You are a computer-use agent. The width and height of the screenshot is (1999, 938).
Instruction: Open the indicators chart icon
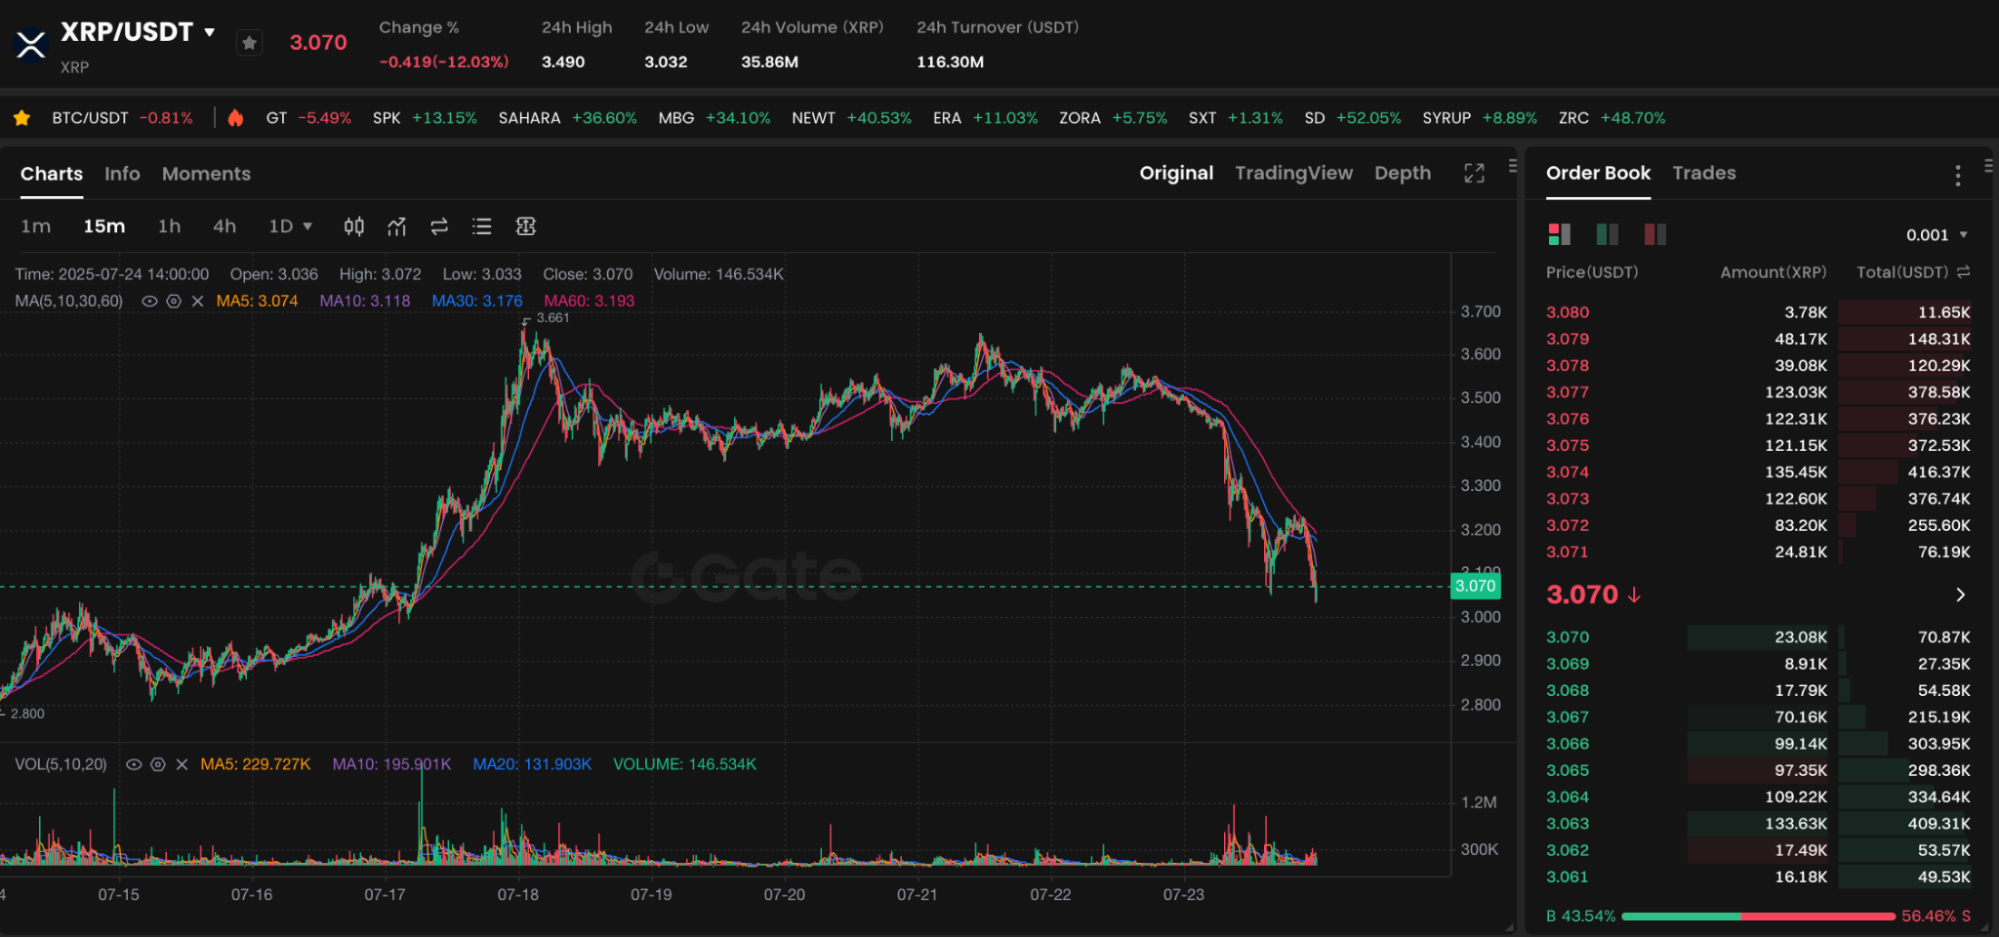pyautogui.click(x=397, y=227)
